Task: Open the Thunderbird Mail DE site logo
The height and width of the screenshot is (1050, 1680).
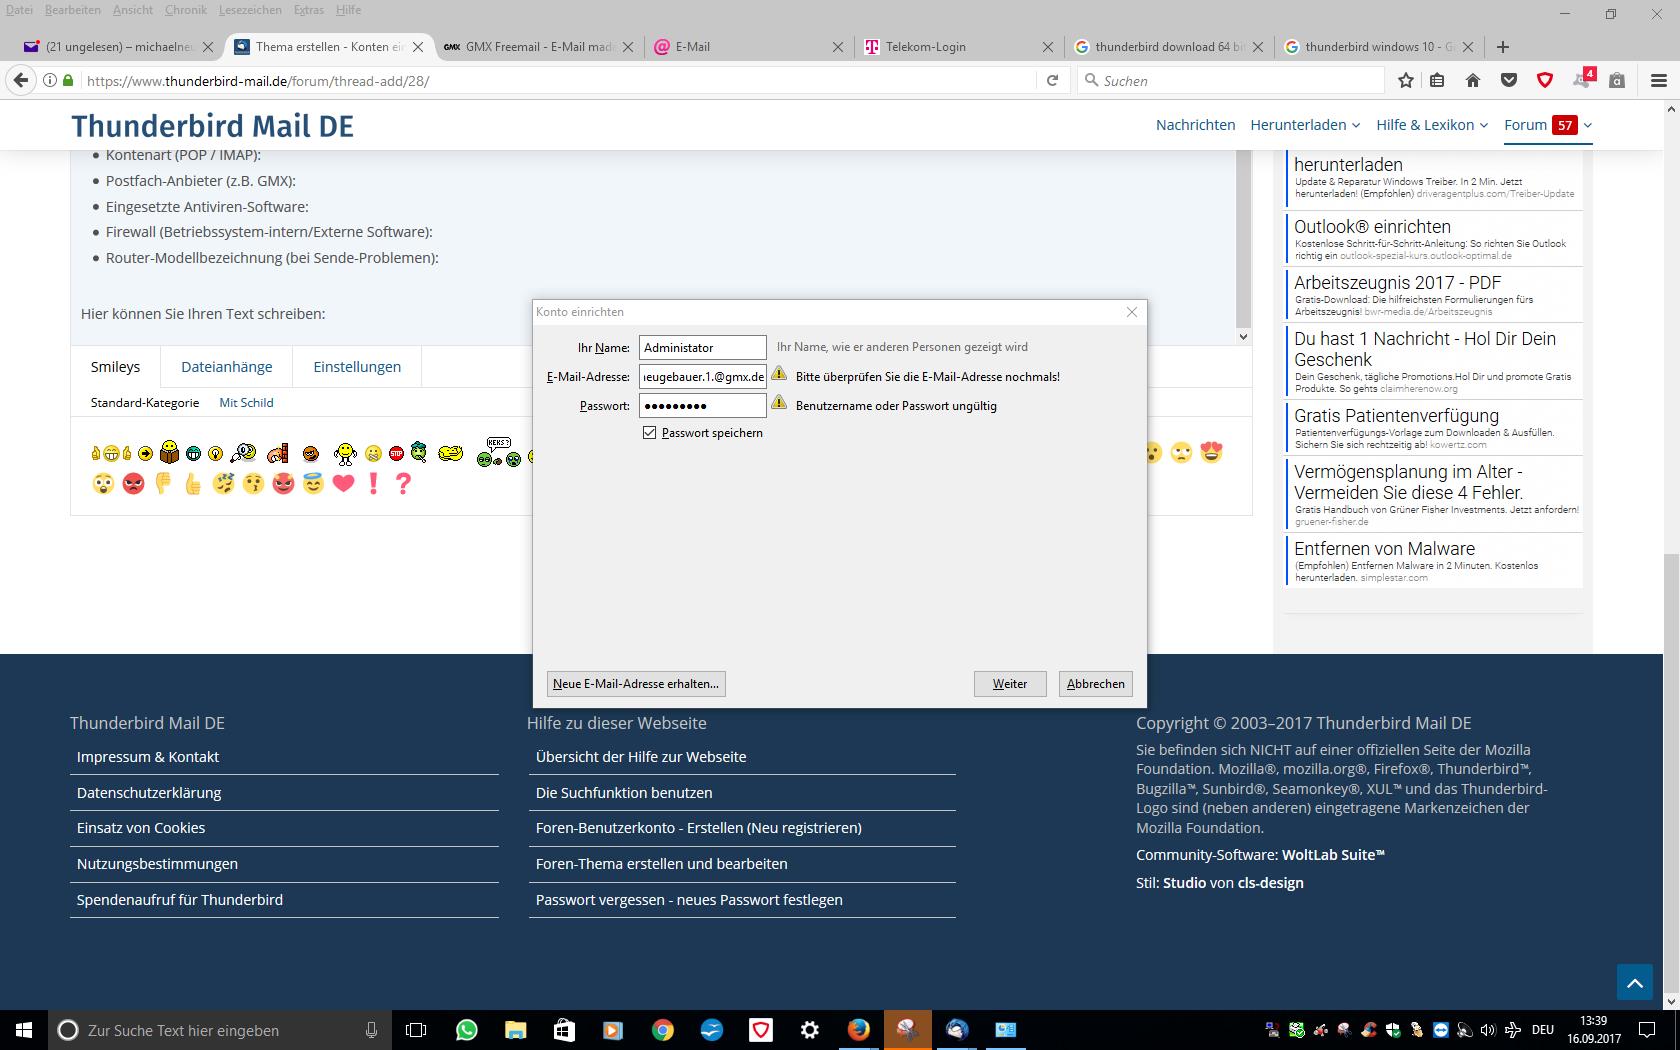Action: click(212, 126)
